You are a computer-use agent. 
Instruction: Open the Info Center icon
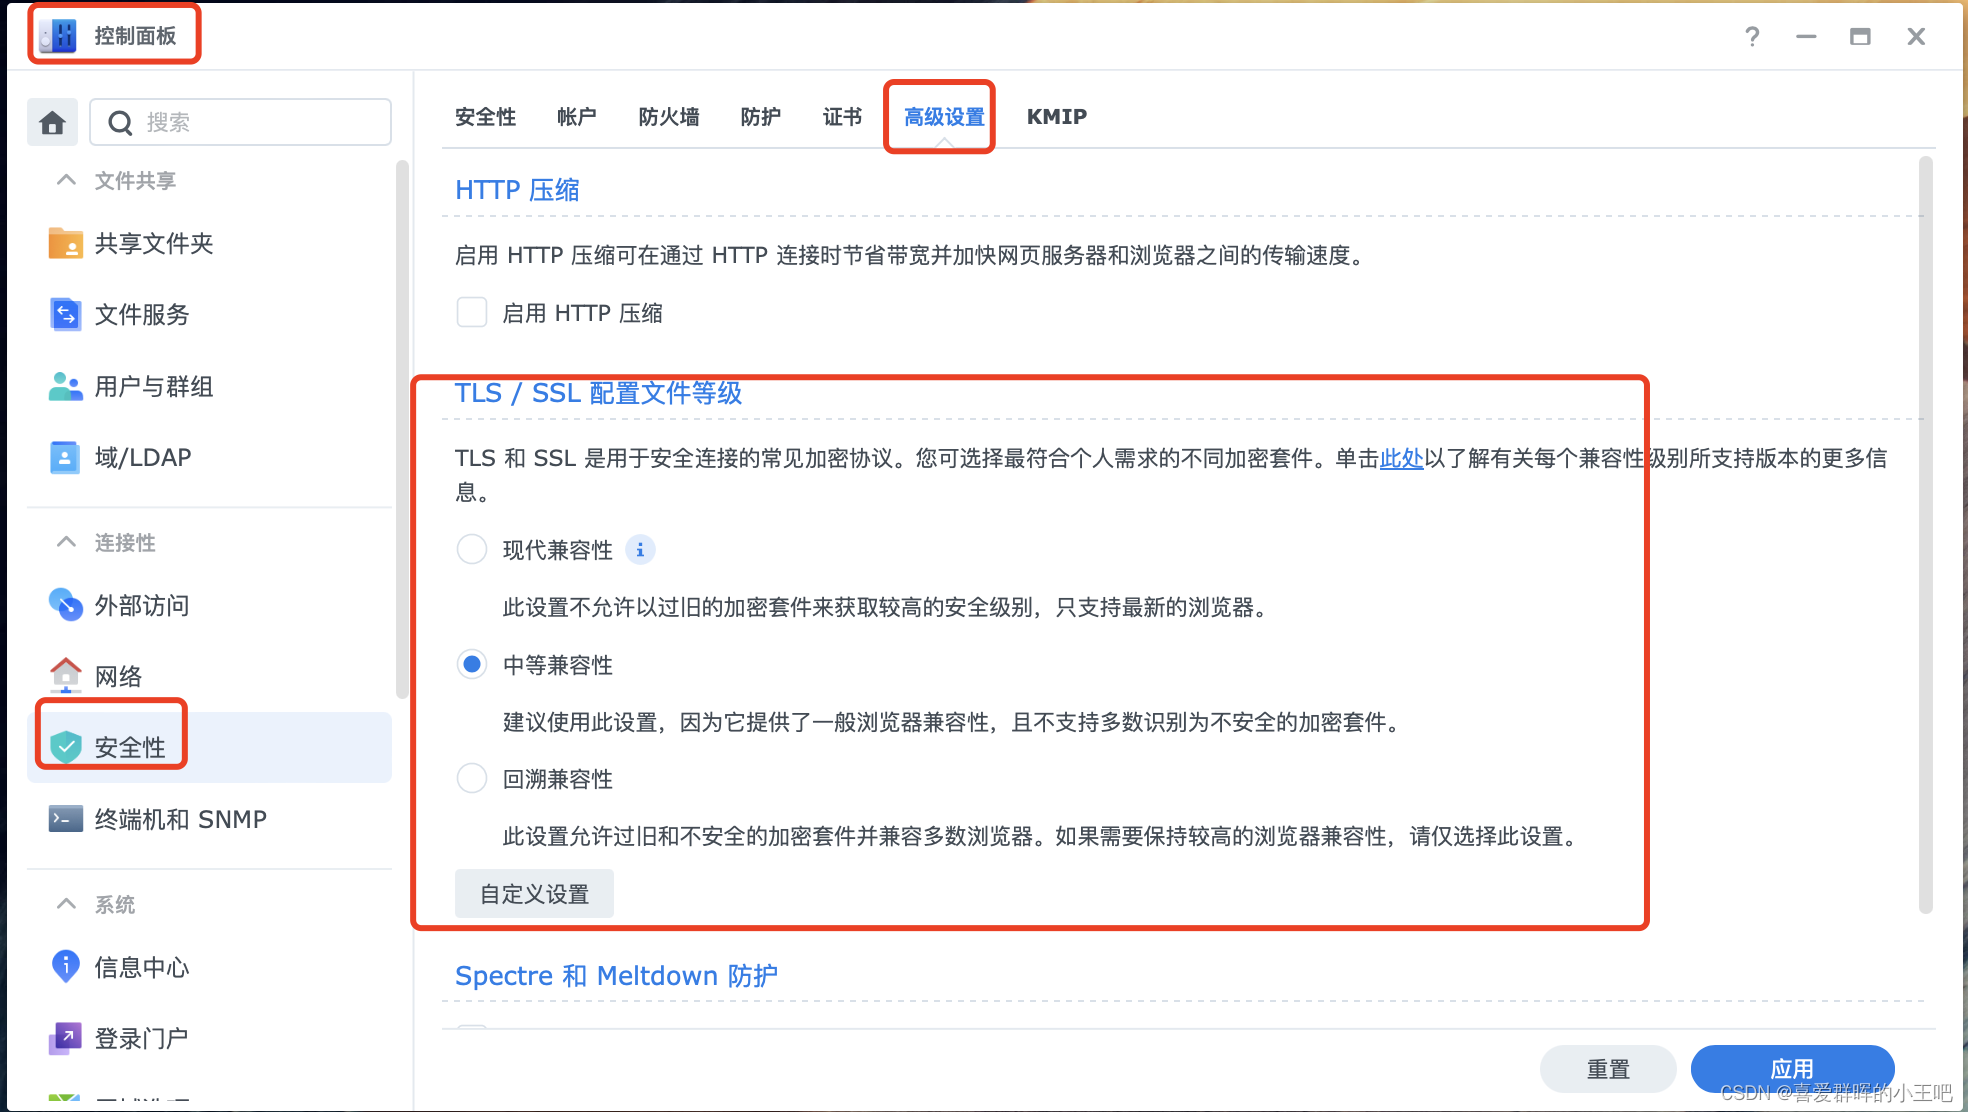coord(66,966)
